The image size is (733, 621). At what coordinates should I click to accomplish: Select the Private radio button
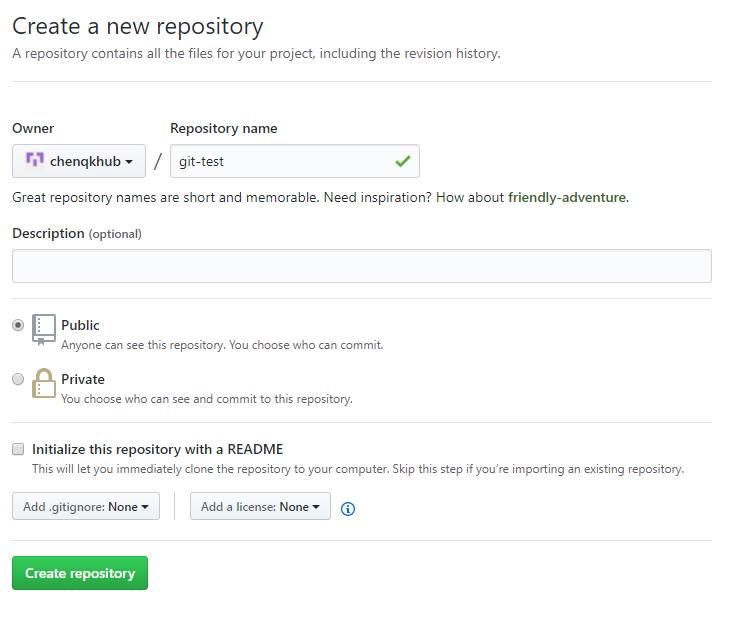(x=18, y=379)
